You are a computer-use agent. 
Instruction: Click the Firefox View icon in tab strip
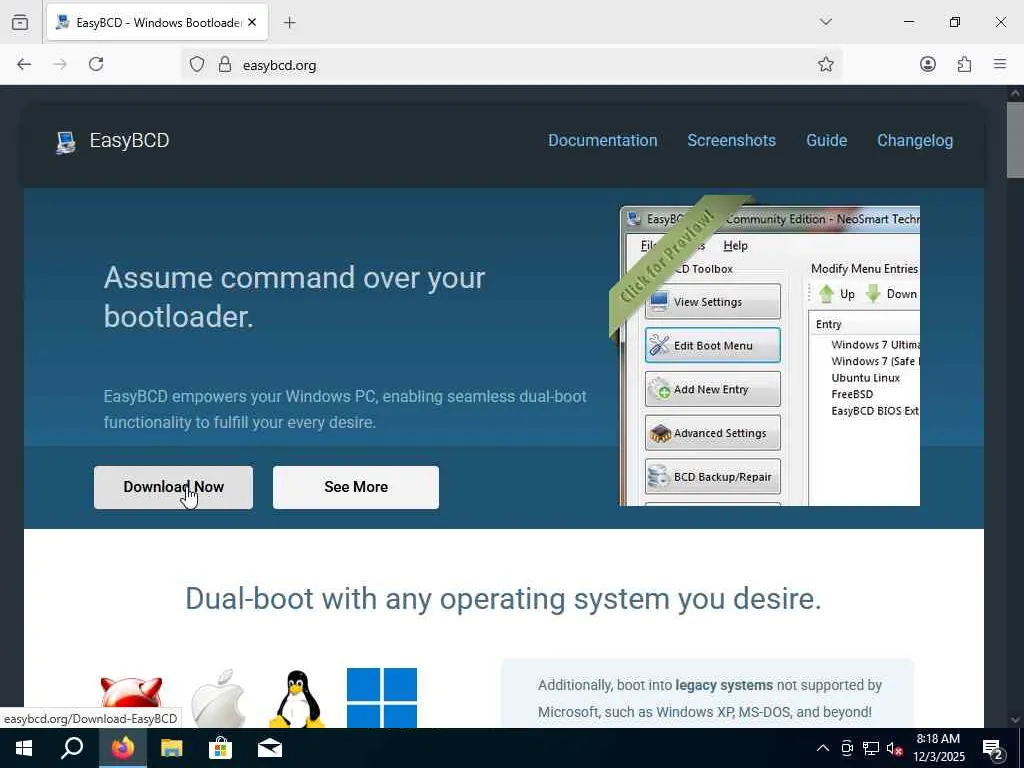[x=20, y=22]
